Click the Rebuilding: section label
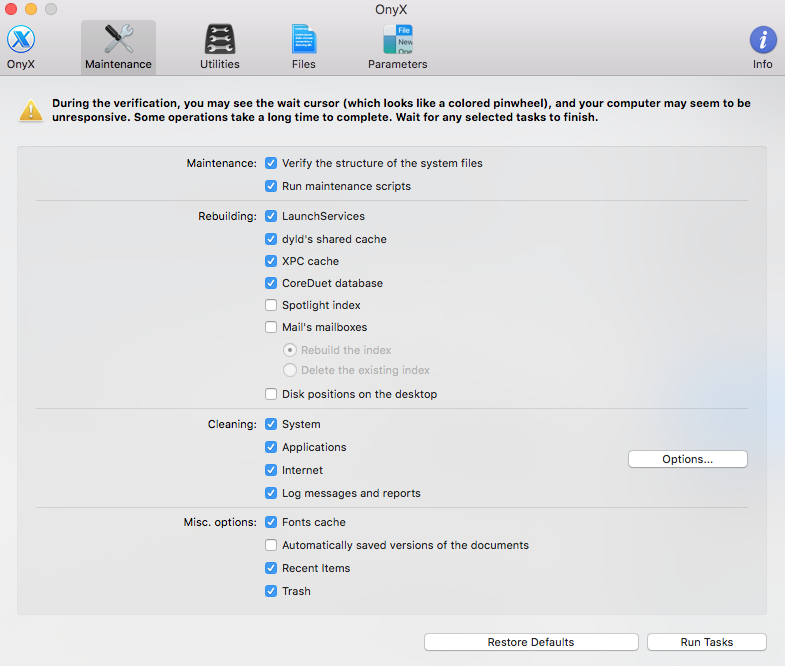The height and width of the screenshot is (666, 785). (227, 216)
